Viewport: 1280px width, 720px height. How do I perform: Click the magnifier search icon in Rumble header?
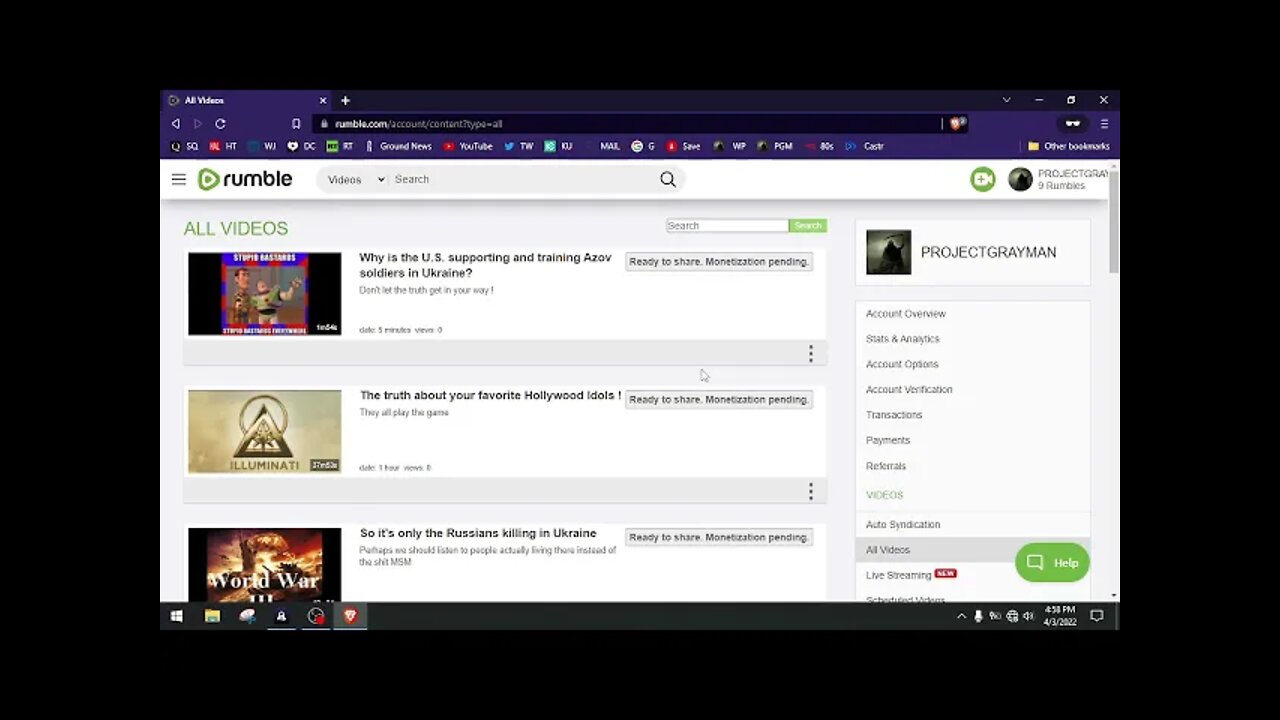pos(668,179)
